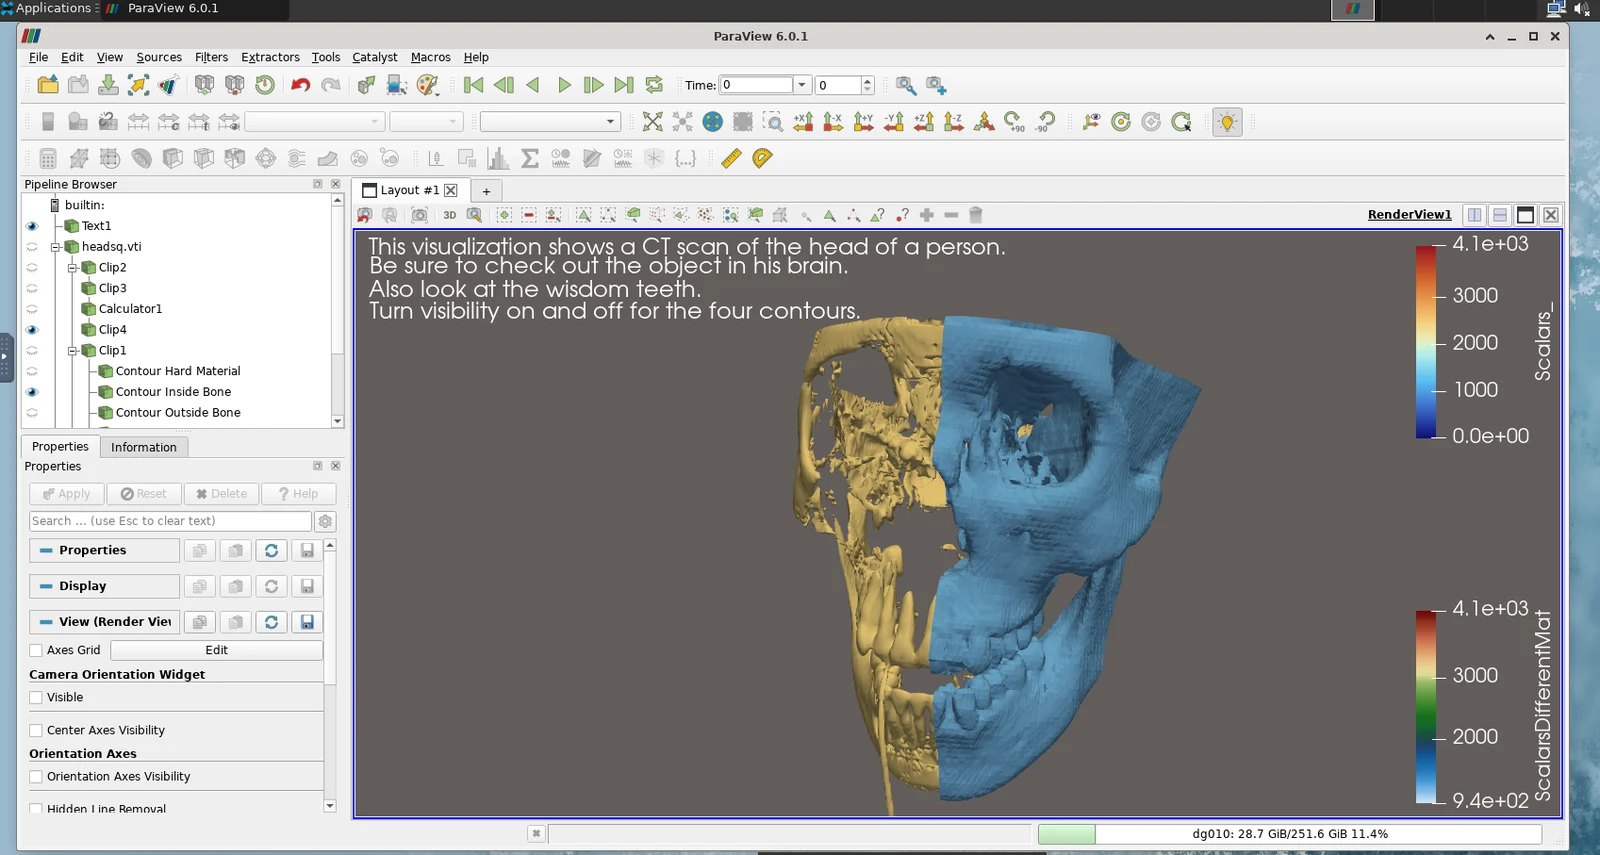Click the reset camera icon

(x=653, y=122)
